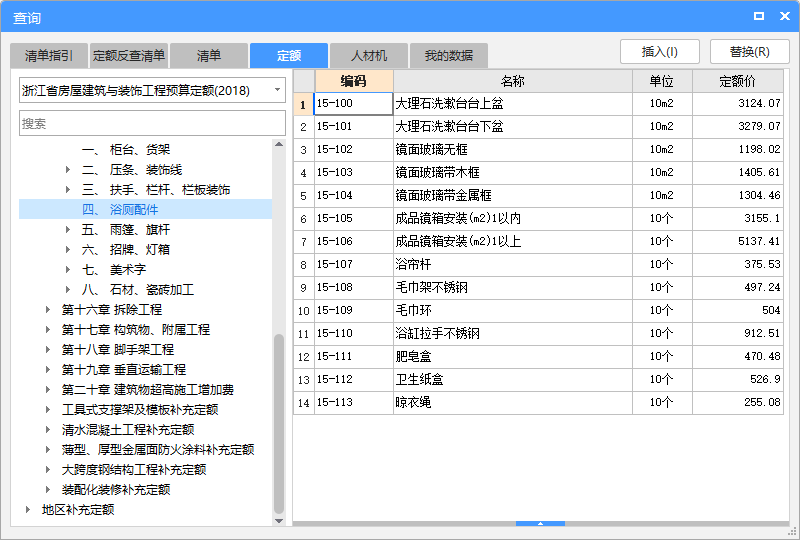
Task: Expand 第十七章 构筑物、附属工程 chapter
Action: pyautogui.click(x=47, y=329)
